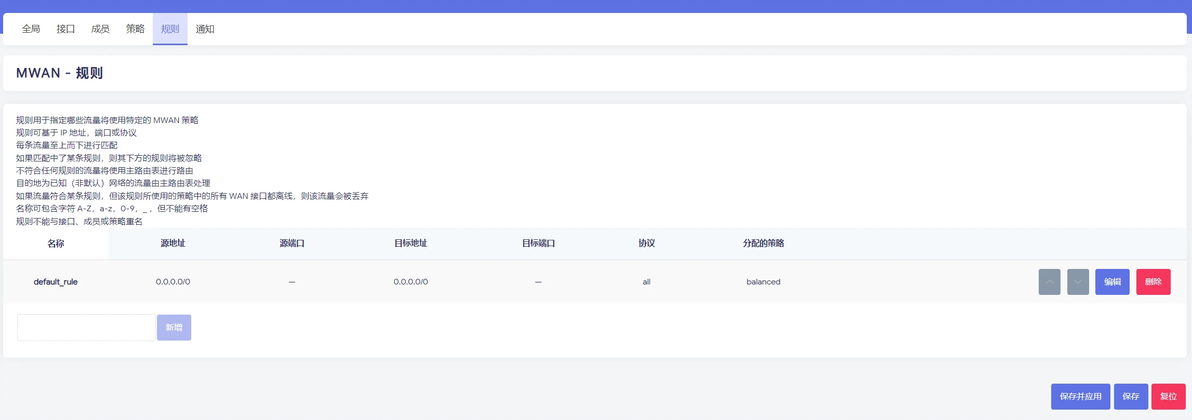Open the 全局 tab
The width and height of the screenshot is (1192, 420).
[x=31, y=29]
